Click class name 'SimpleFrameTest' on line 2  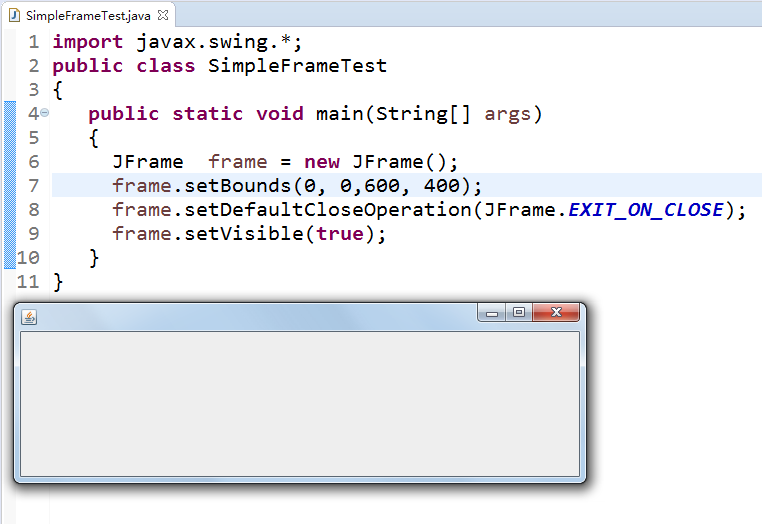point(297,66)
